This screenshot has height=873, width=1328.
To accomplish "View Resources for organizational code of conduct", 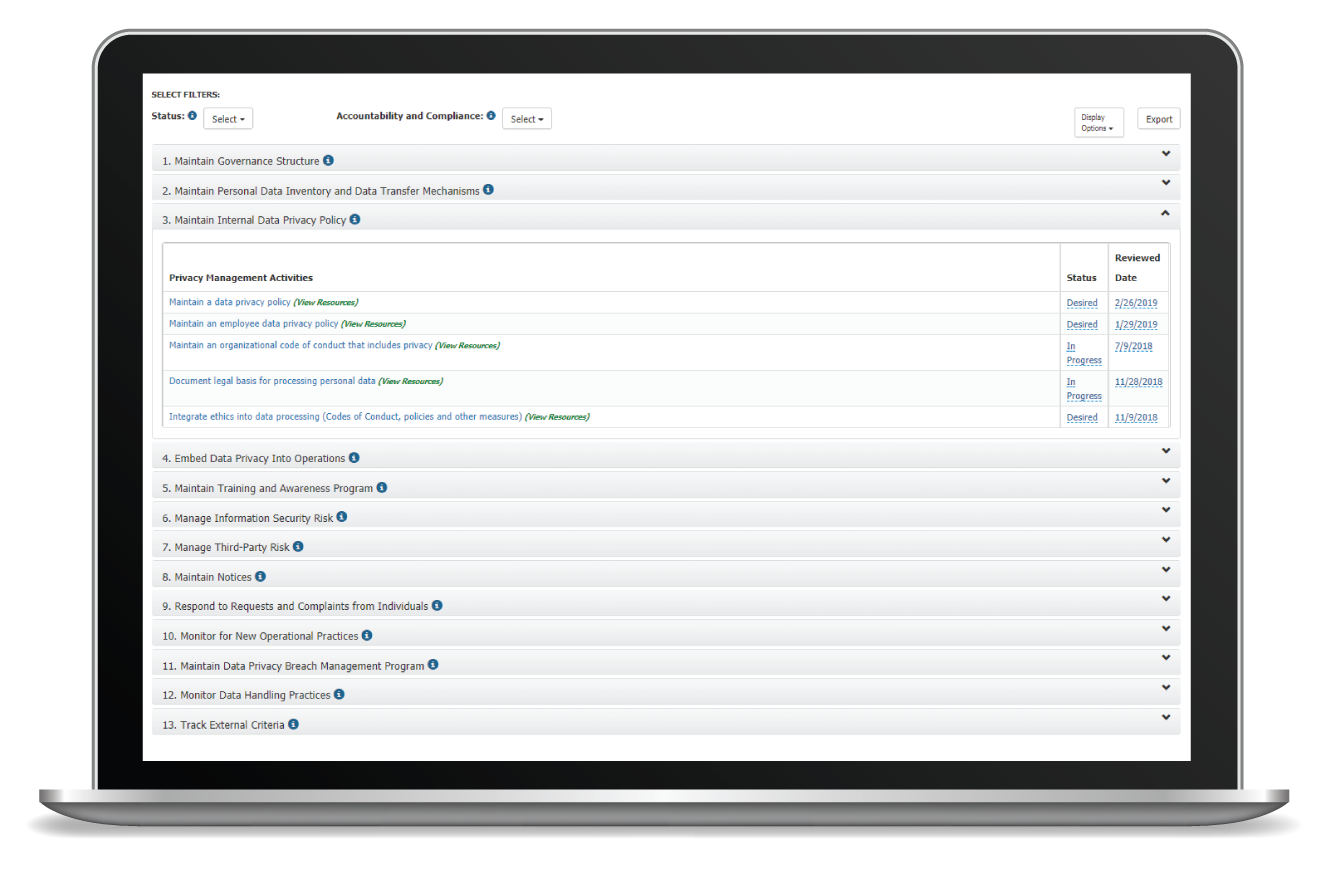I will (468, 345).
